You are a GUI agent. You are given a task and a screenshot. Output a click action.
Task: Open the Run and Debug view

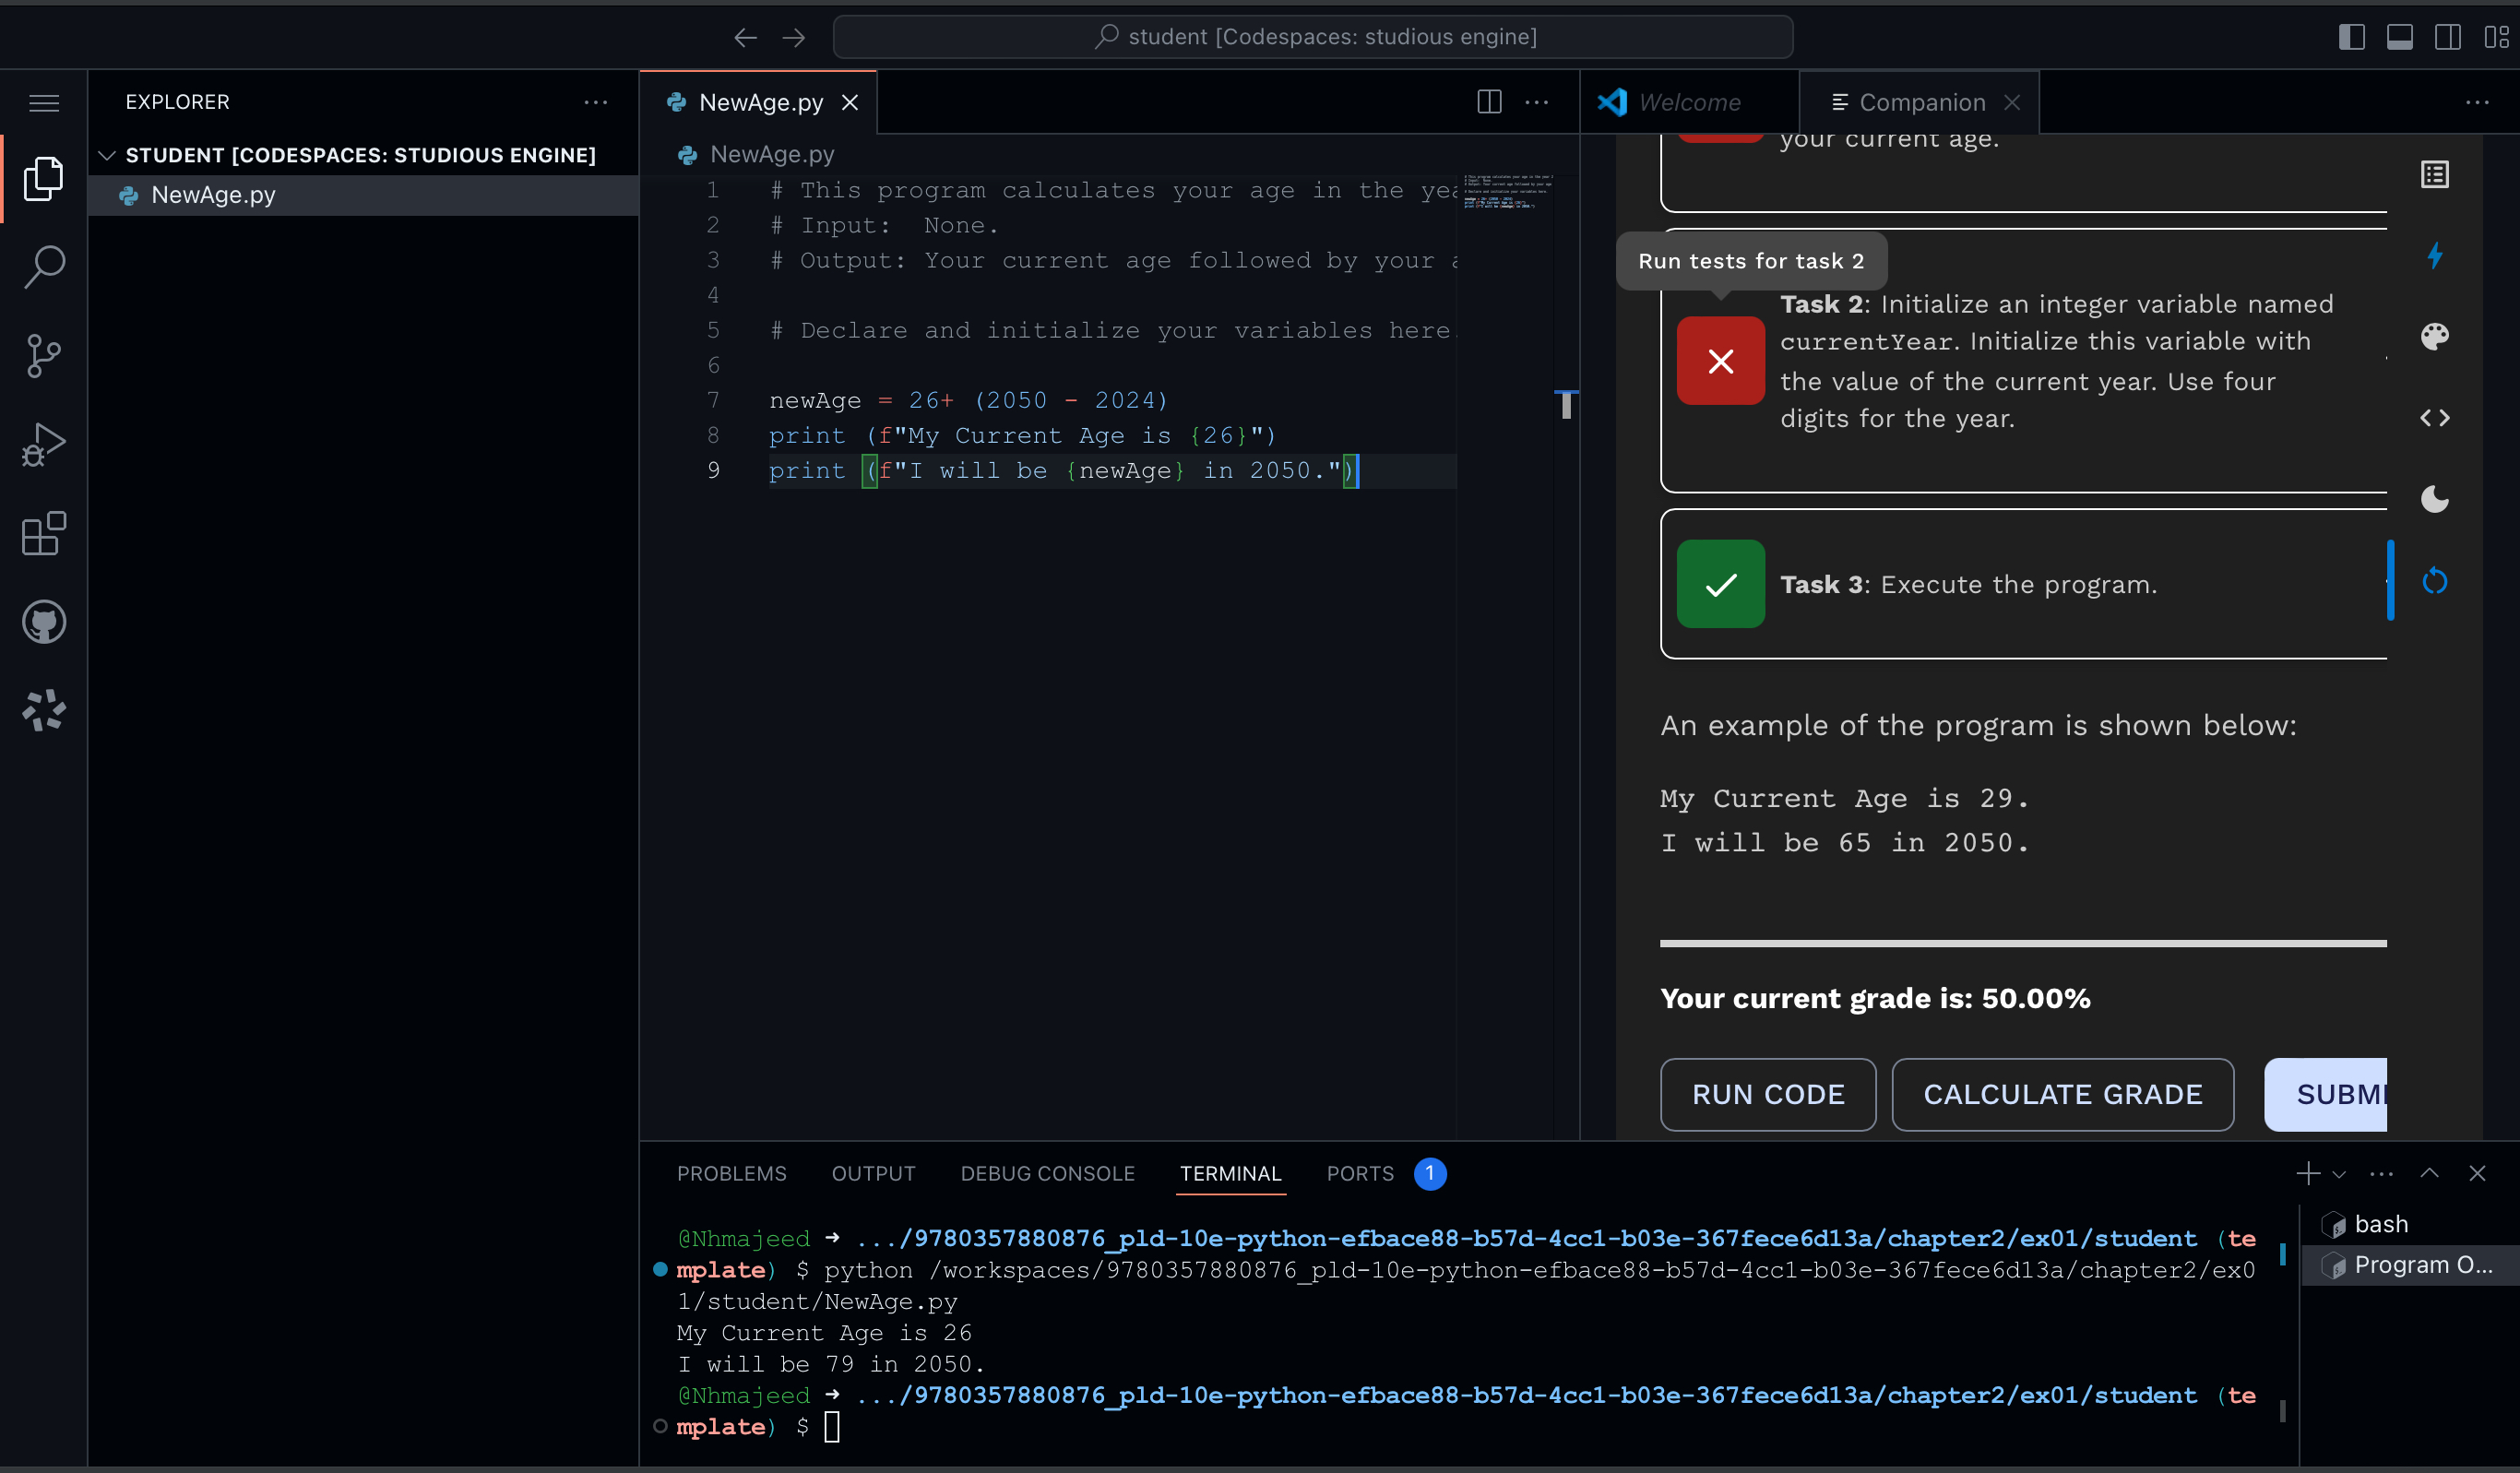point(43,443)
